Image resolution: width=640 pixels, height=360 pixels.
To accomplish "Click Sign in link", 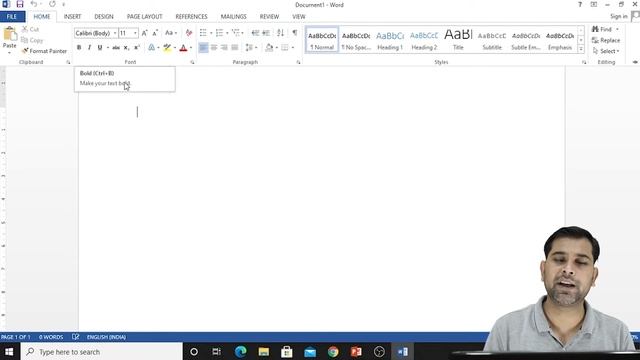I will [x=619, y=17].
